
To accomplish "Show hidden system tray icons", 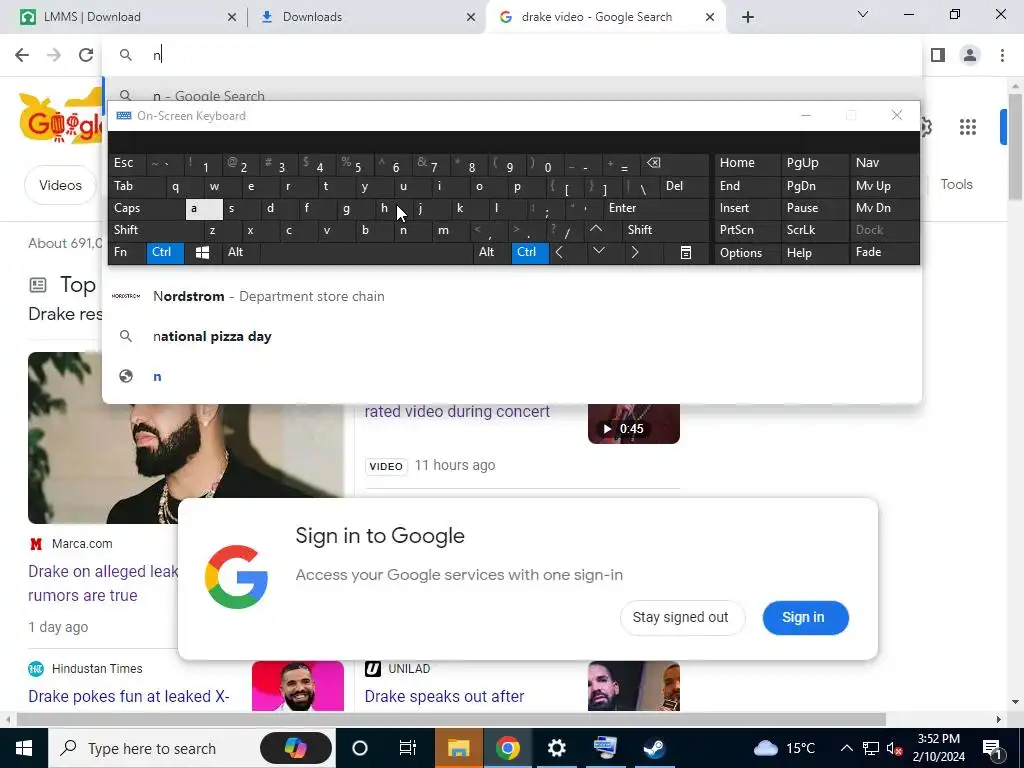I will tap(846, 748).
